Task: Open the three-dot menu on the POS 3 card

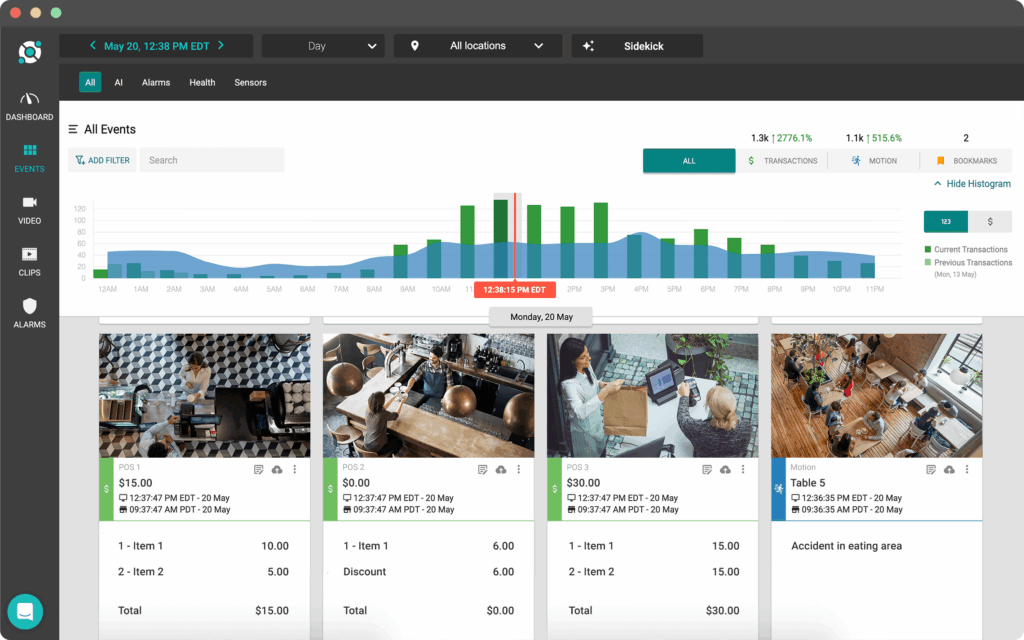Action: click(742, 468)
